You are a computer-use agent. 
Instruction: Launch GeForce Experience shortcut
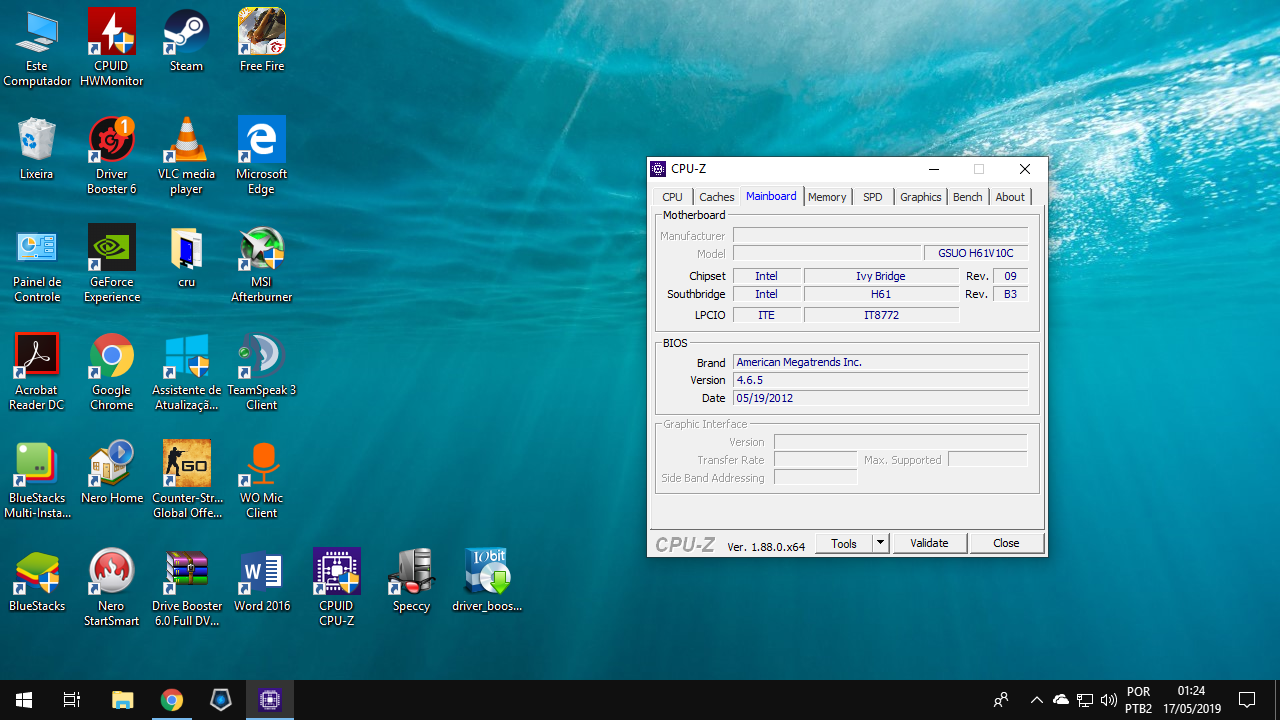click(112, 264)
